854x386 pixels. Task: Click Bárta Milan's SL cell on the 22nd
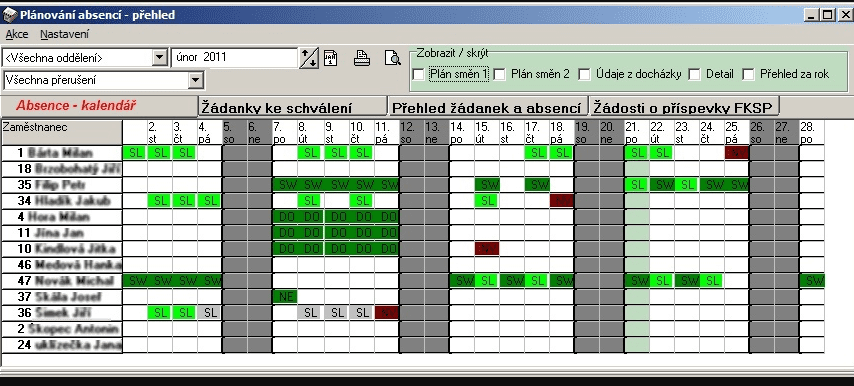[x=662, y=153]
